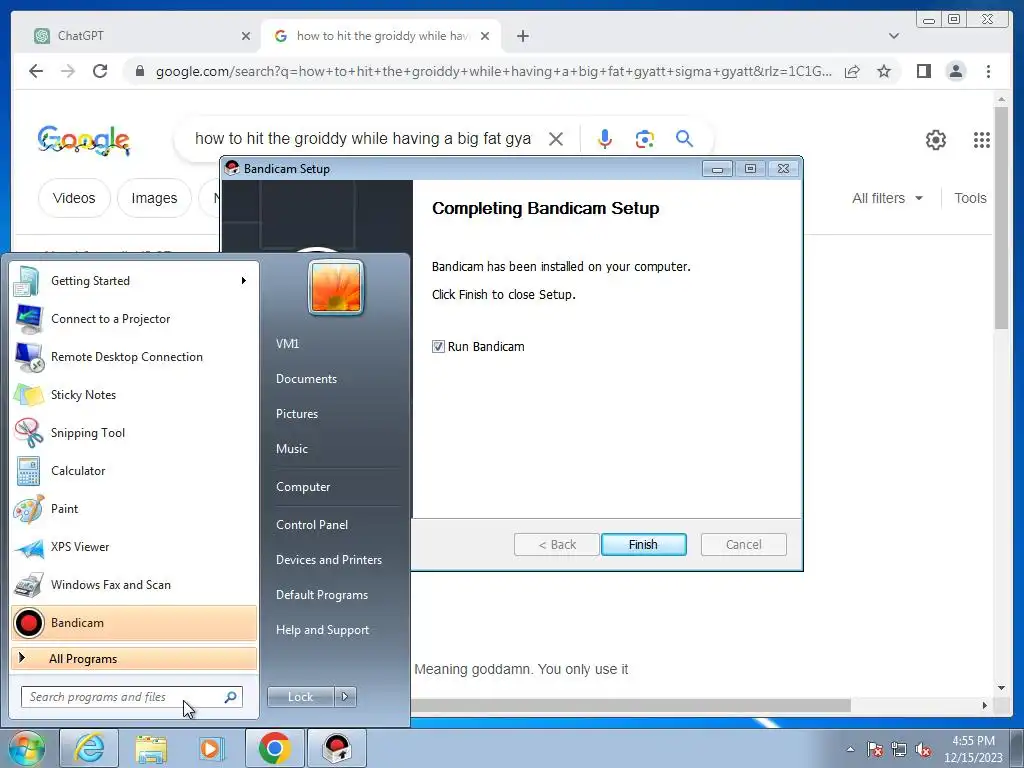The image size is (1024, 768).
Task: Click the muted volume tray icon
Action: point(923,750)
